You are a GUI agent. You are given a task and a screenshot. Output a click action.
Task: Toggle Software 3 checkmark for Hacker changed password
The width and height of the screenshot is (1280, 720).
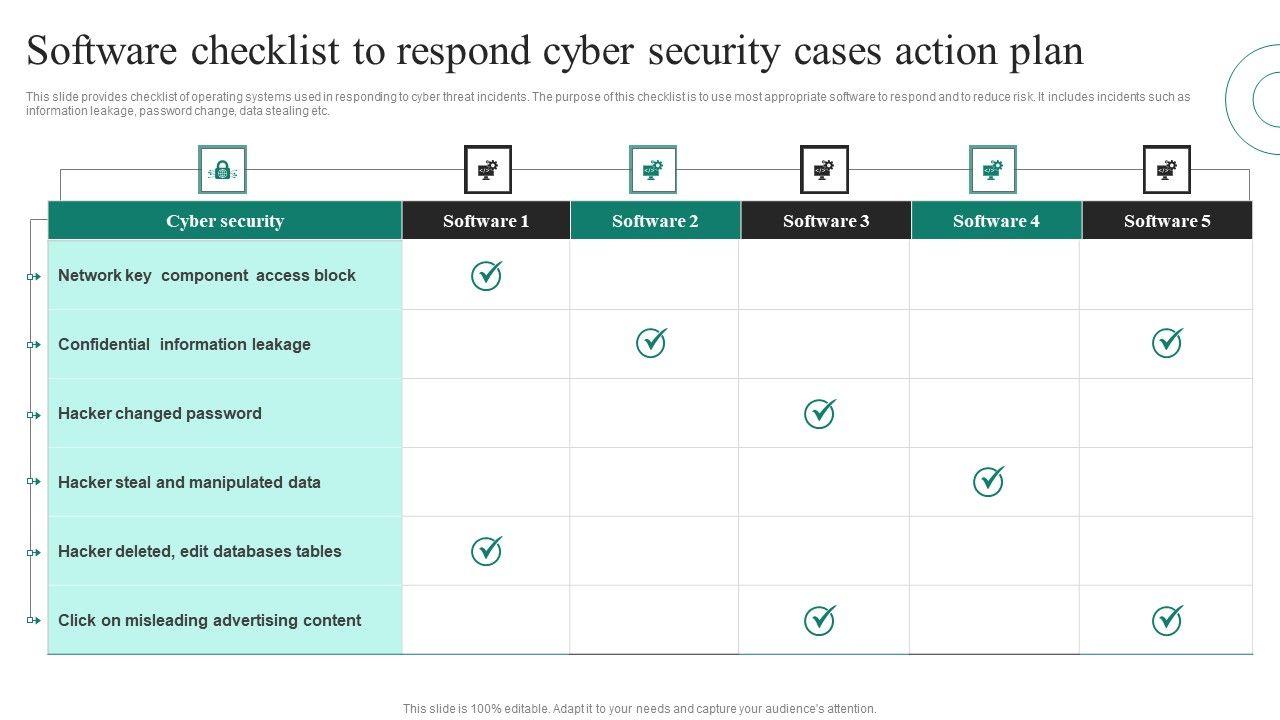(x=820, y=412)
